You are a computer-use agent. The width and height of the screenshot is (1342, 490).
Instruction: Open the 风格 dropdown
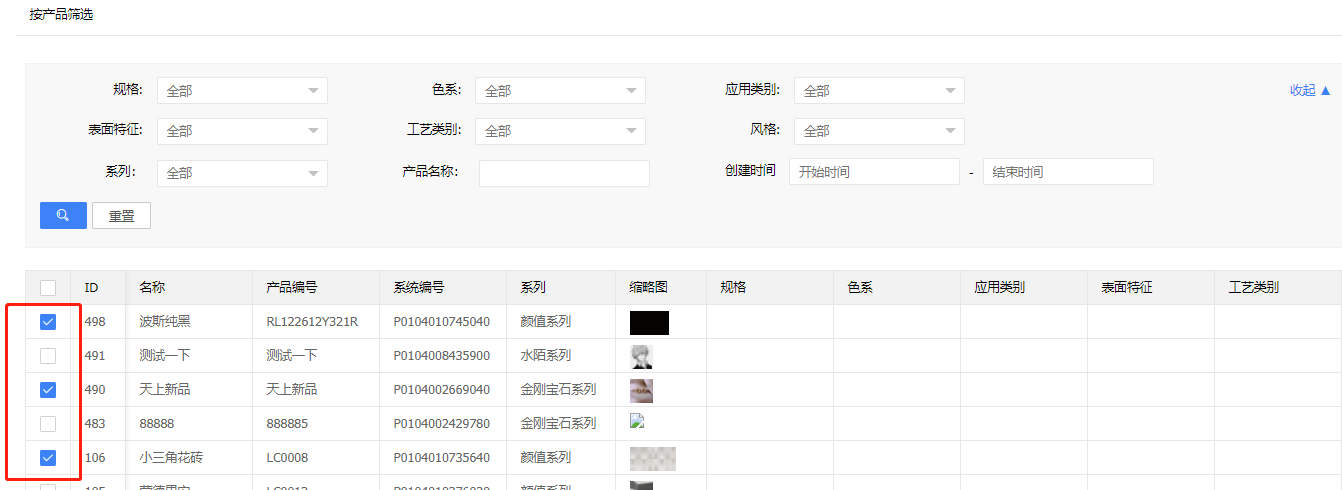879,131
